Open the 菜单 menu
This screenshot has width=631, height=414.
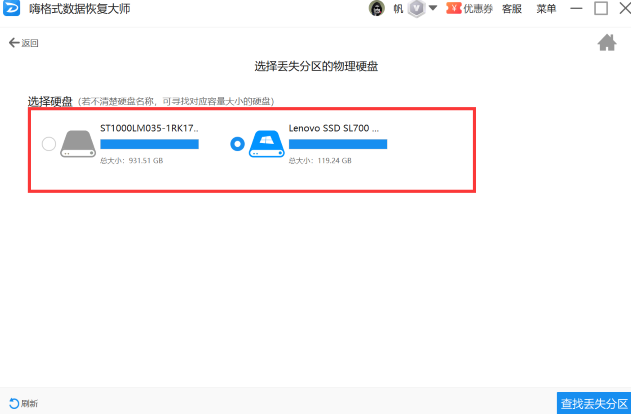click(x=546, y=9)
